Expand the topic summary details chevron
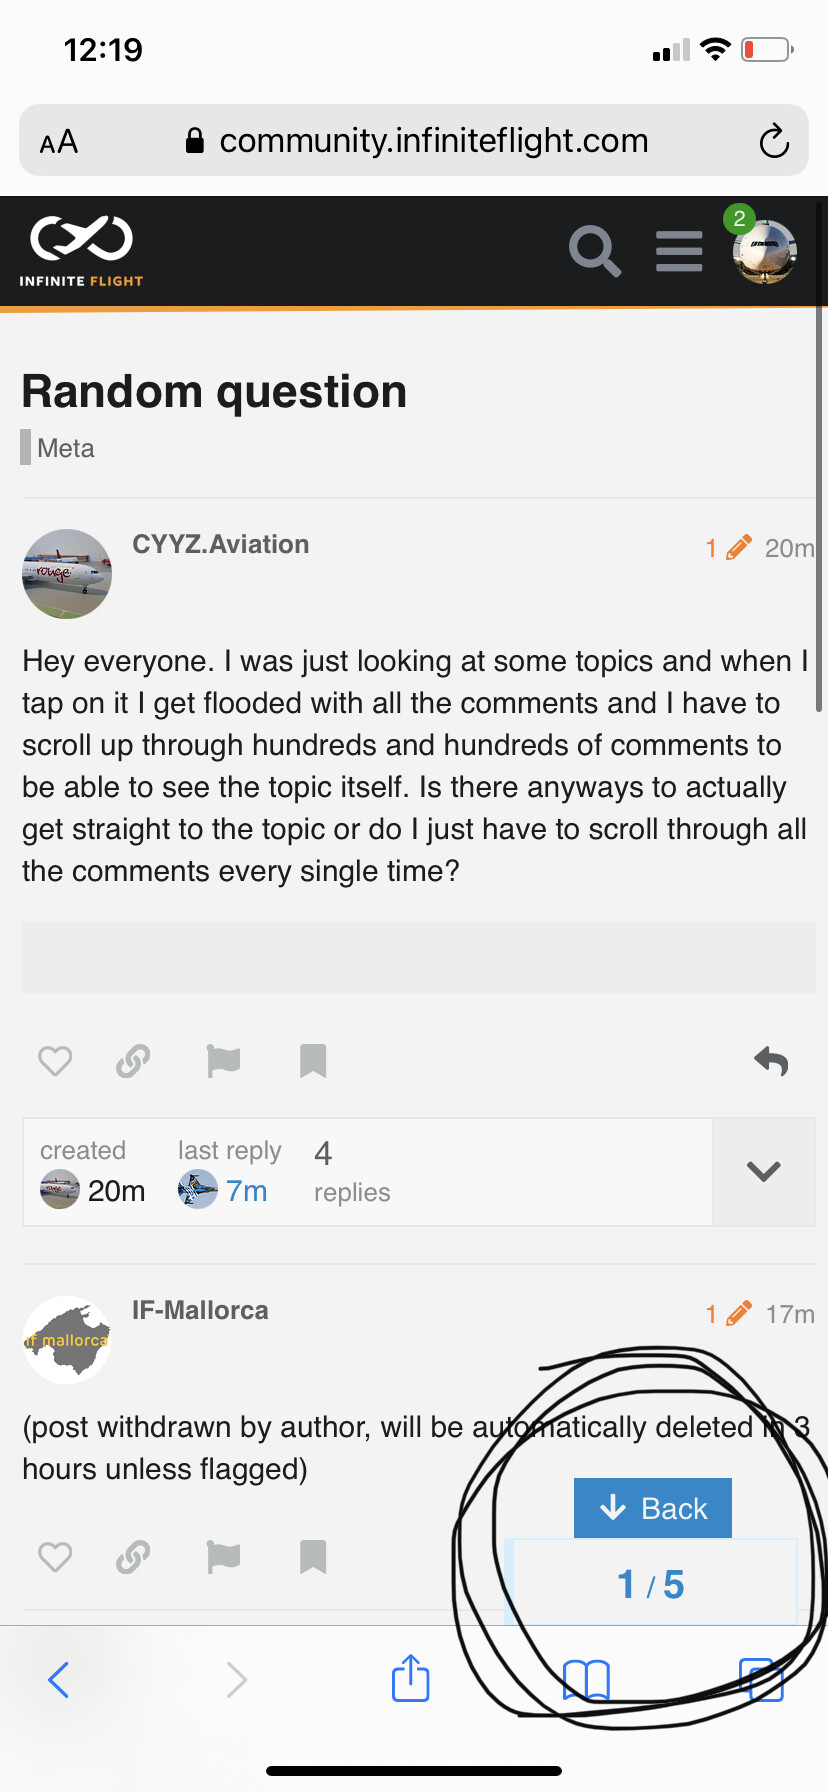 click(x=763, y=1172)
